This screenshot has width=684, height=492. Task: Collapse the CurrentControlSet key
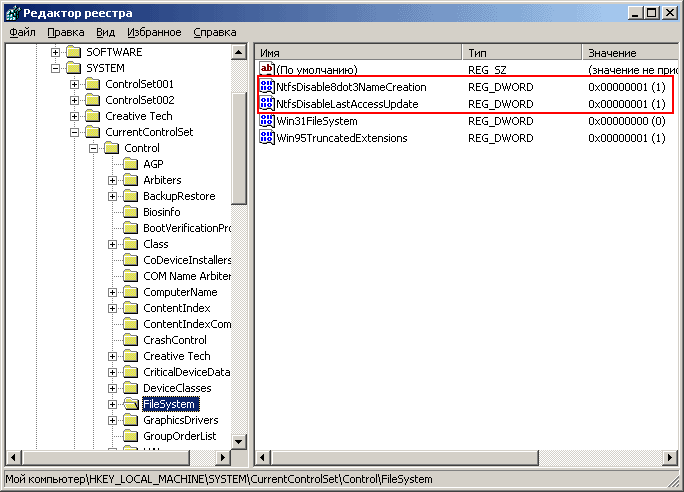point(75,132)
